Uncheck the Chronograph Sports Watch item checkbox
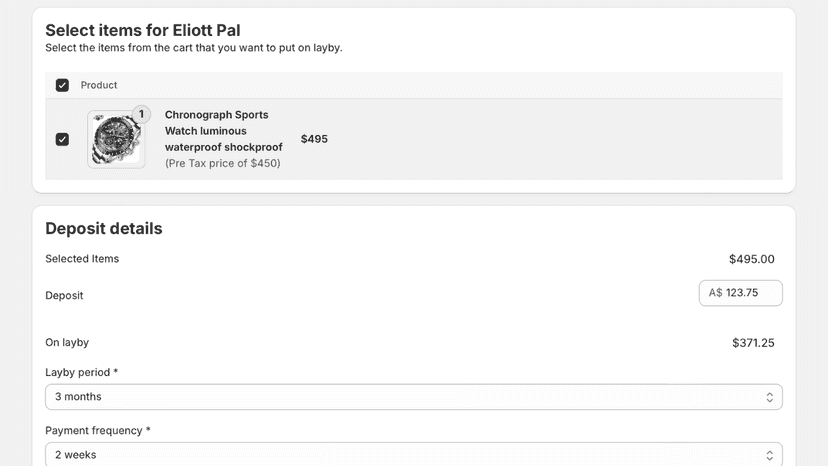Viewport: 828px width, 466px height. click(62, 139)
